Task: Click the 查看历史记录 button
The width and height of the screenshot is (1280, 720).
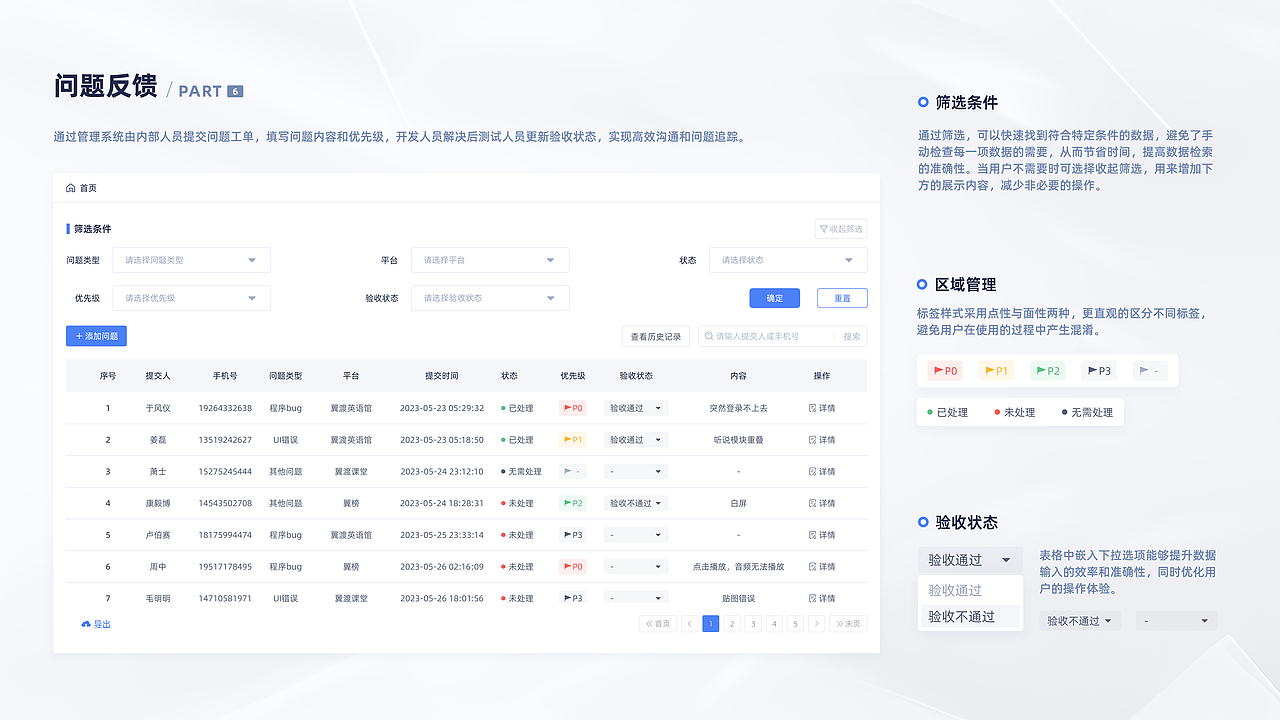Action: (655, 336)
